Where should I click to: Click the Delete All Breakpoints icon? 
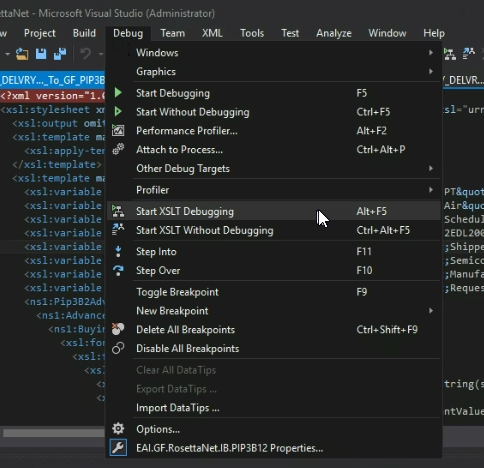[x=118, y=329]
